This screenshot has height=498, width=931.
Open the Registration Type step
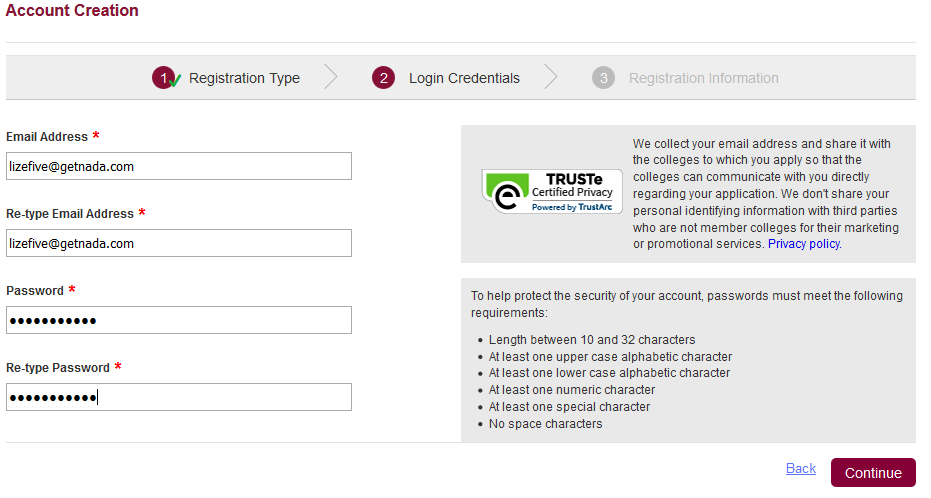(244, 78)
